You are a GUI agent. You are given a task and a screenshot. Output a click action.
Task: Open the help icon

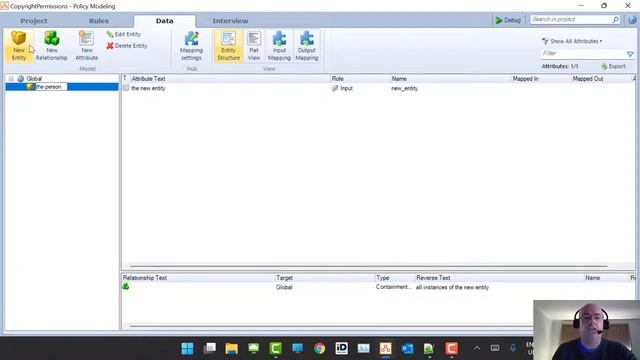point(633,20)
